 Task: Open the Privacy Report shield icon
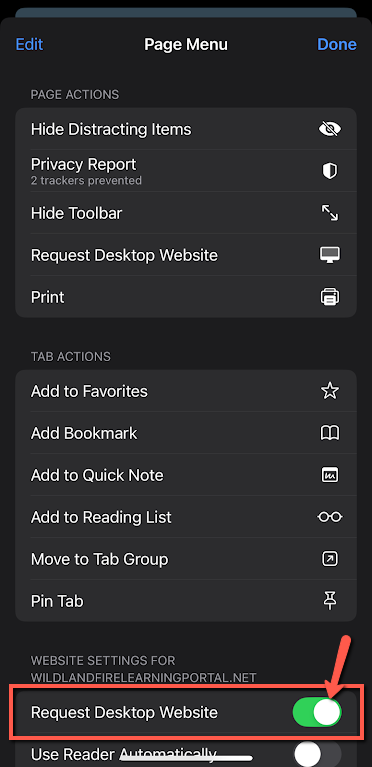(x=330, y=171)
